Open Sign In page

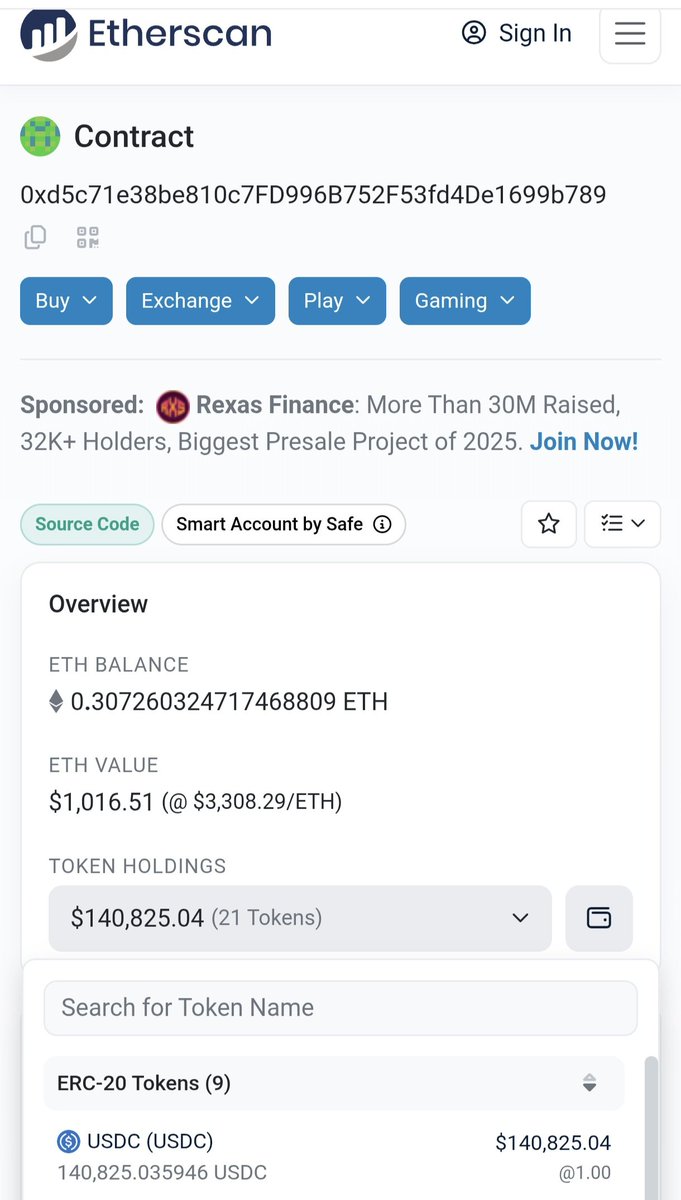(516, 33)
